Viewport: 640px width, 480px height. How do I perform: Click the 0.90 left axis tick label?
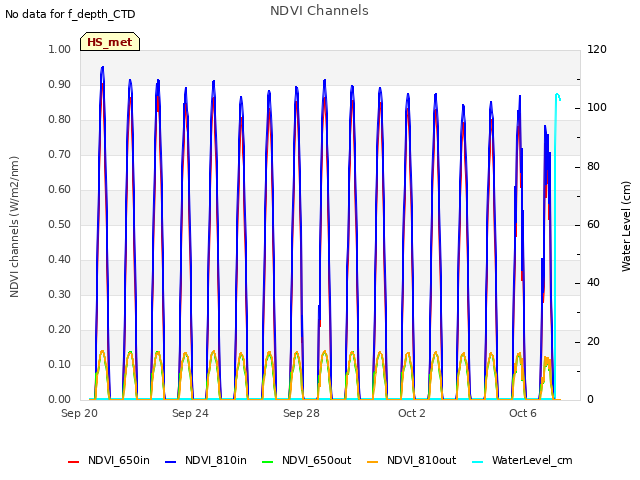point(60,84)
